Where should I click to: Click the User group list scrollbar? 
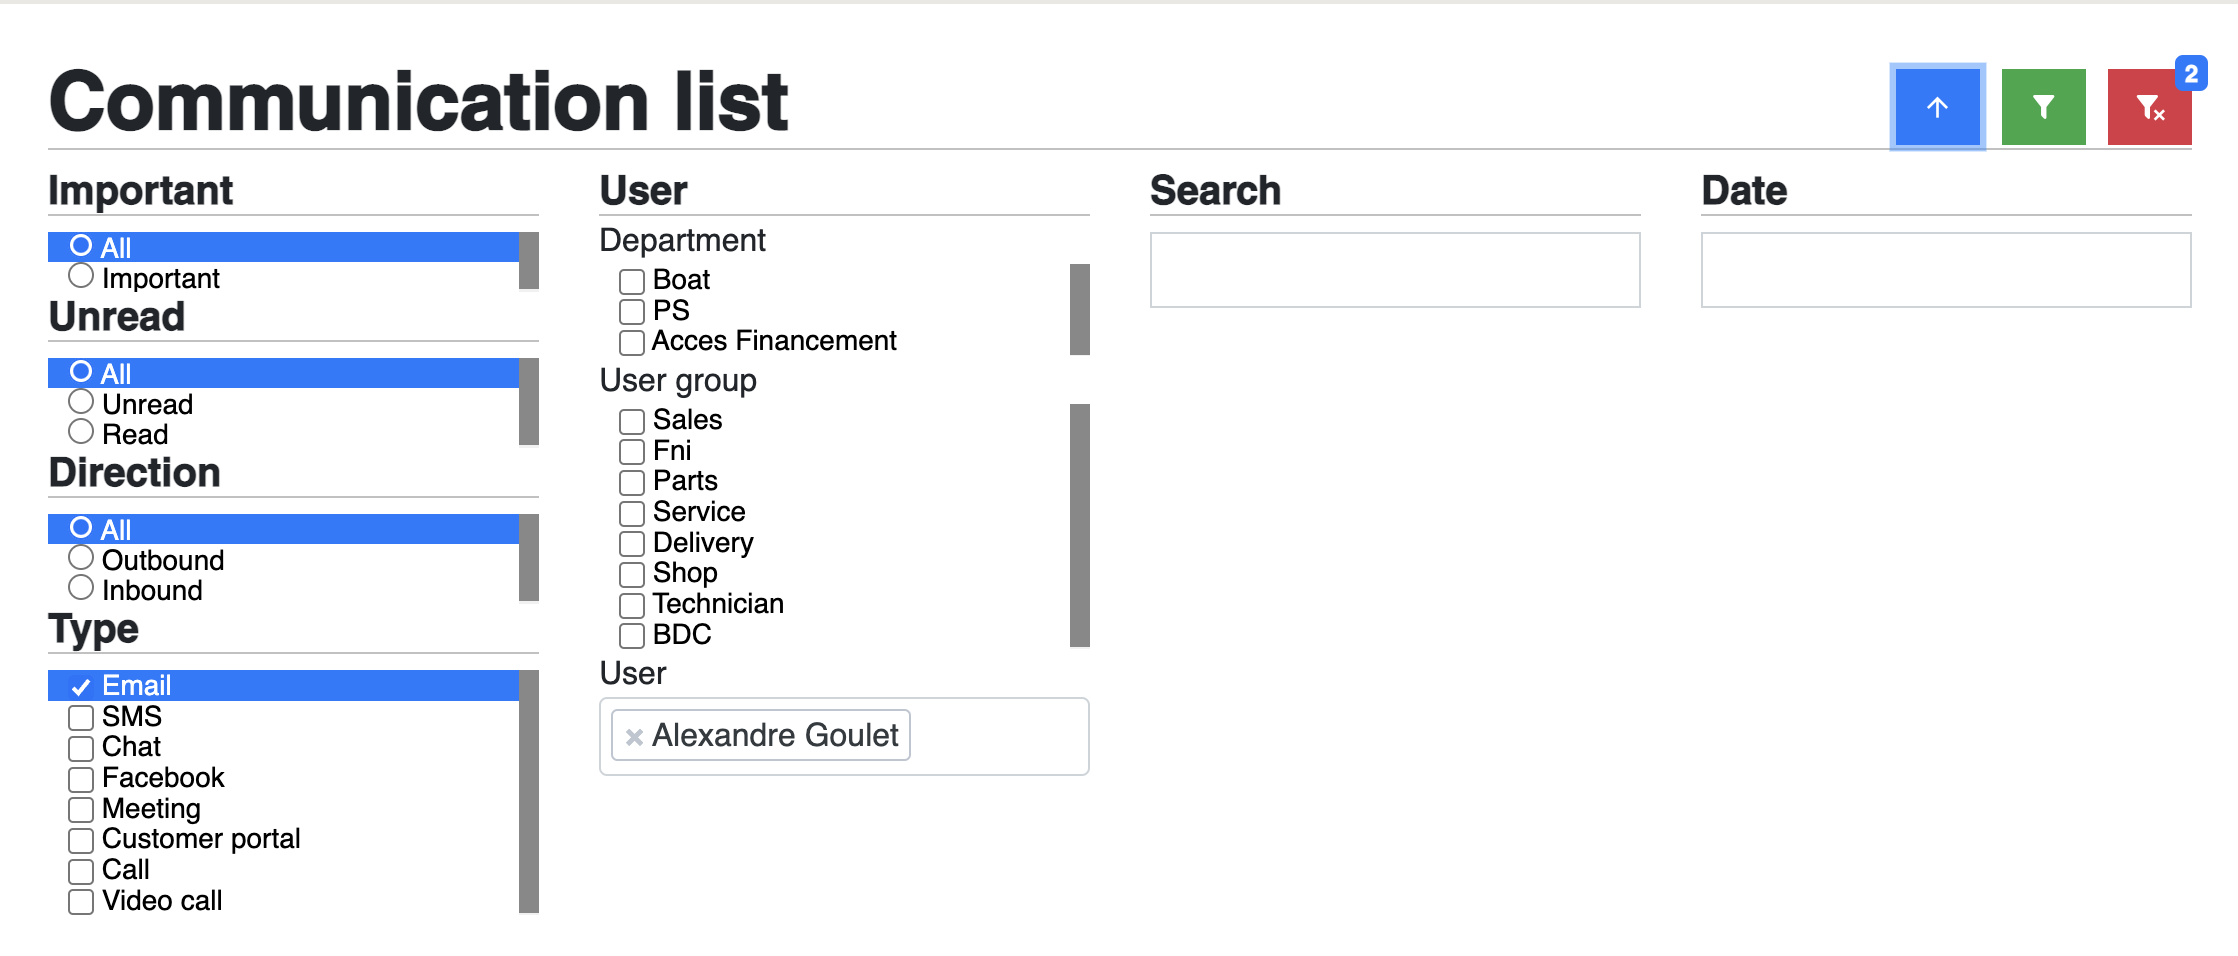tap(1079, 526)
